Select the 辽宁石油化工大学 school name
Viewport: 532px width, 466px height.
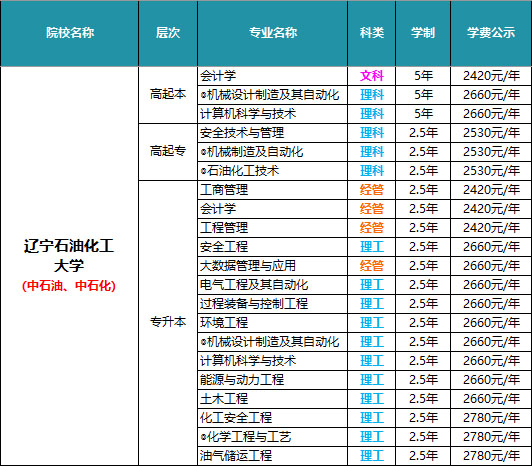pos(69,256)
